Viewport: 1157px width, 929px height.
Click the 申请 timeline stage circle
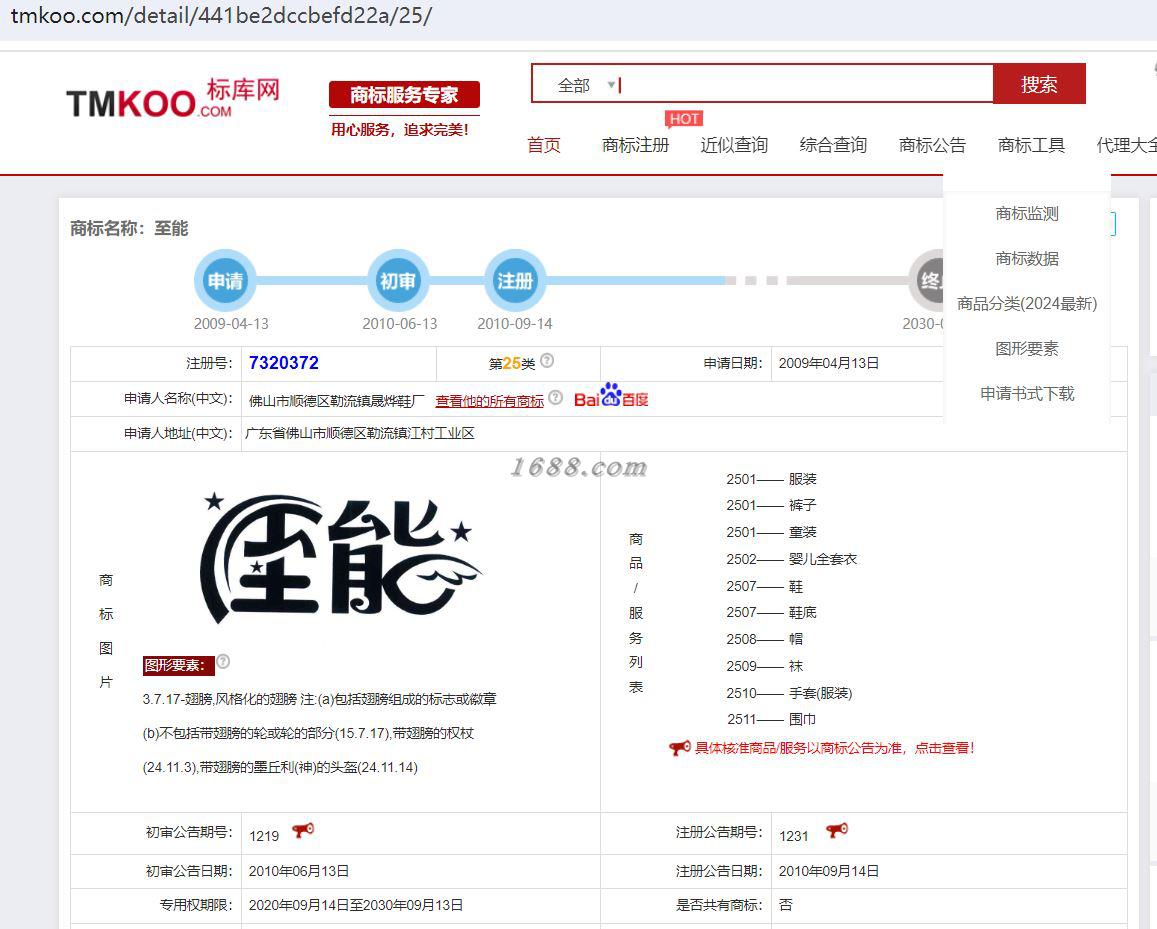point(225,281)
